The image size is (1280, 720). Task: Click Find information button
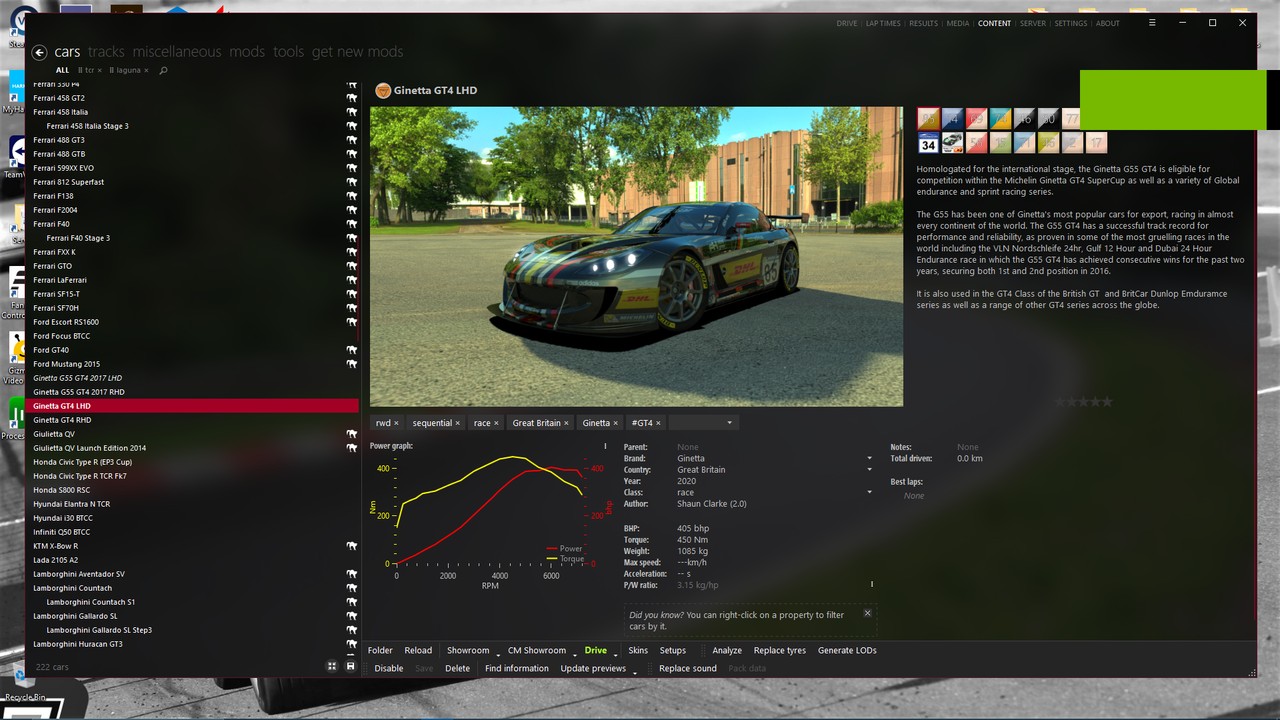517,669
